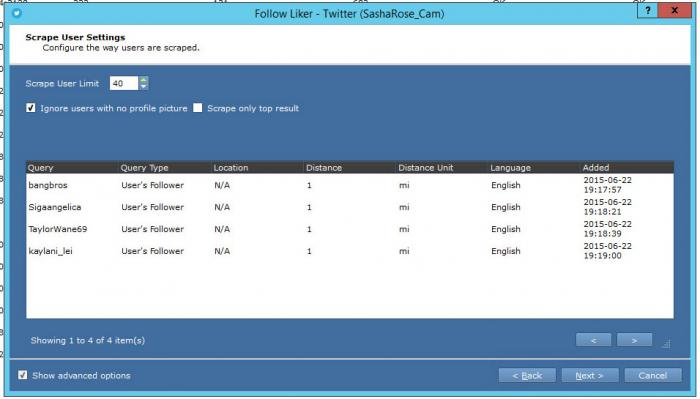
Task: Sort by the Query column header
Action: [x=72, y=167]
